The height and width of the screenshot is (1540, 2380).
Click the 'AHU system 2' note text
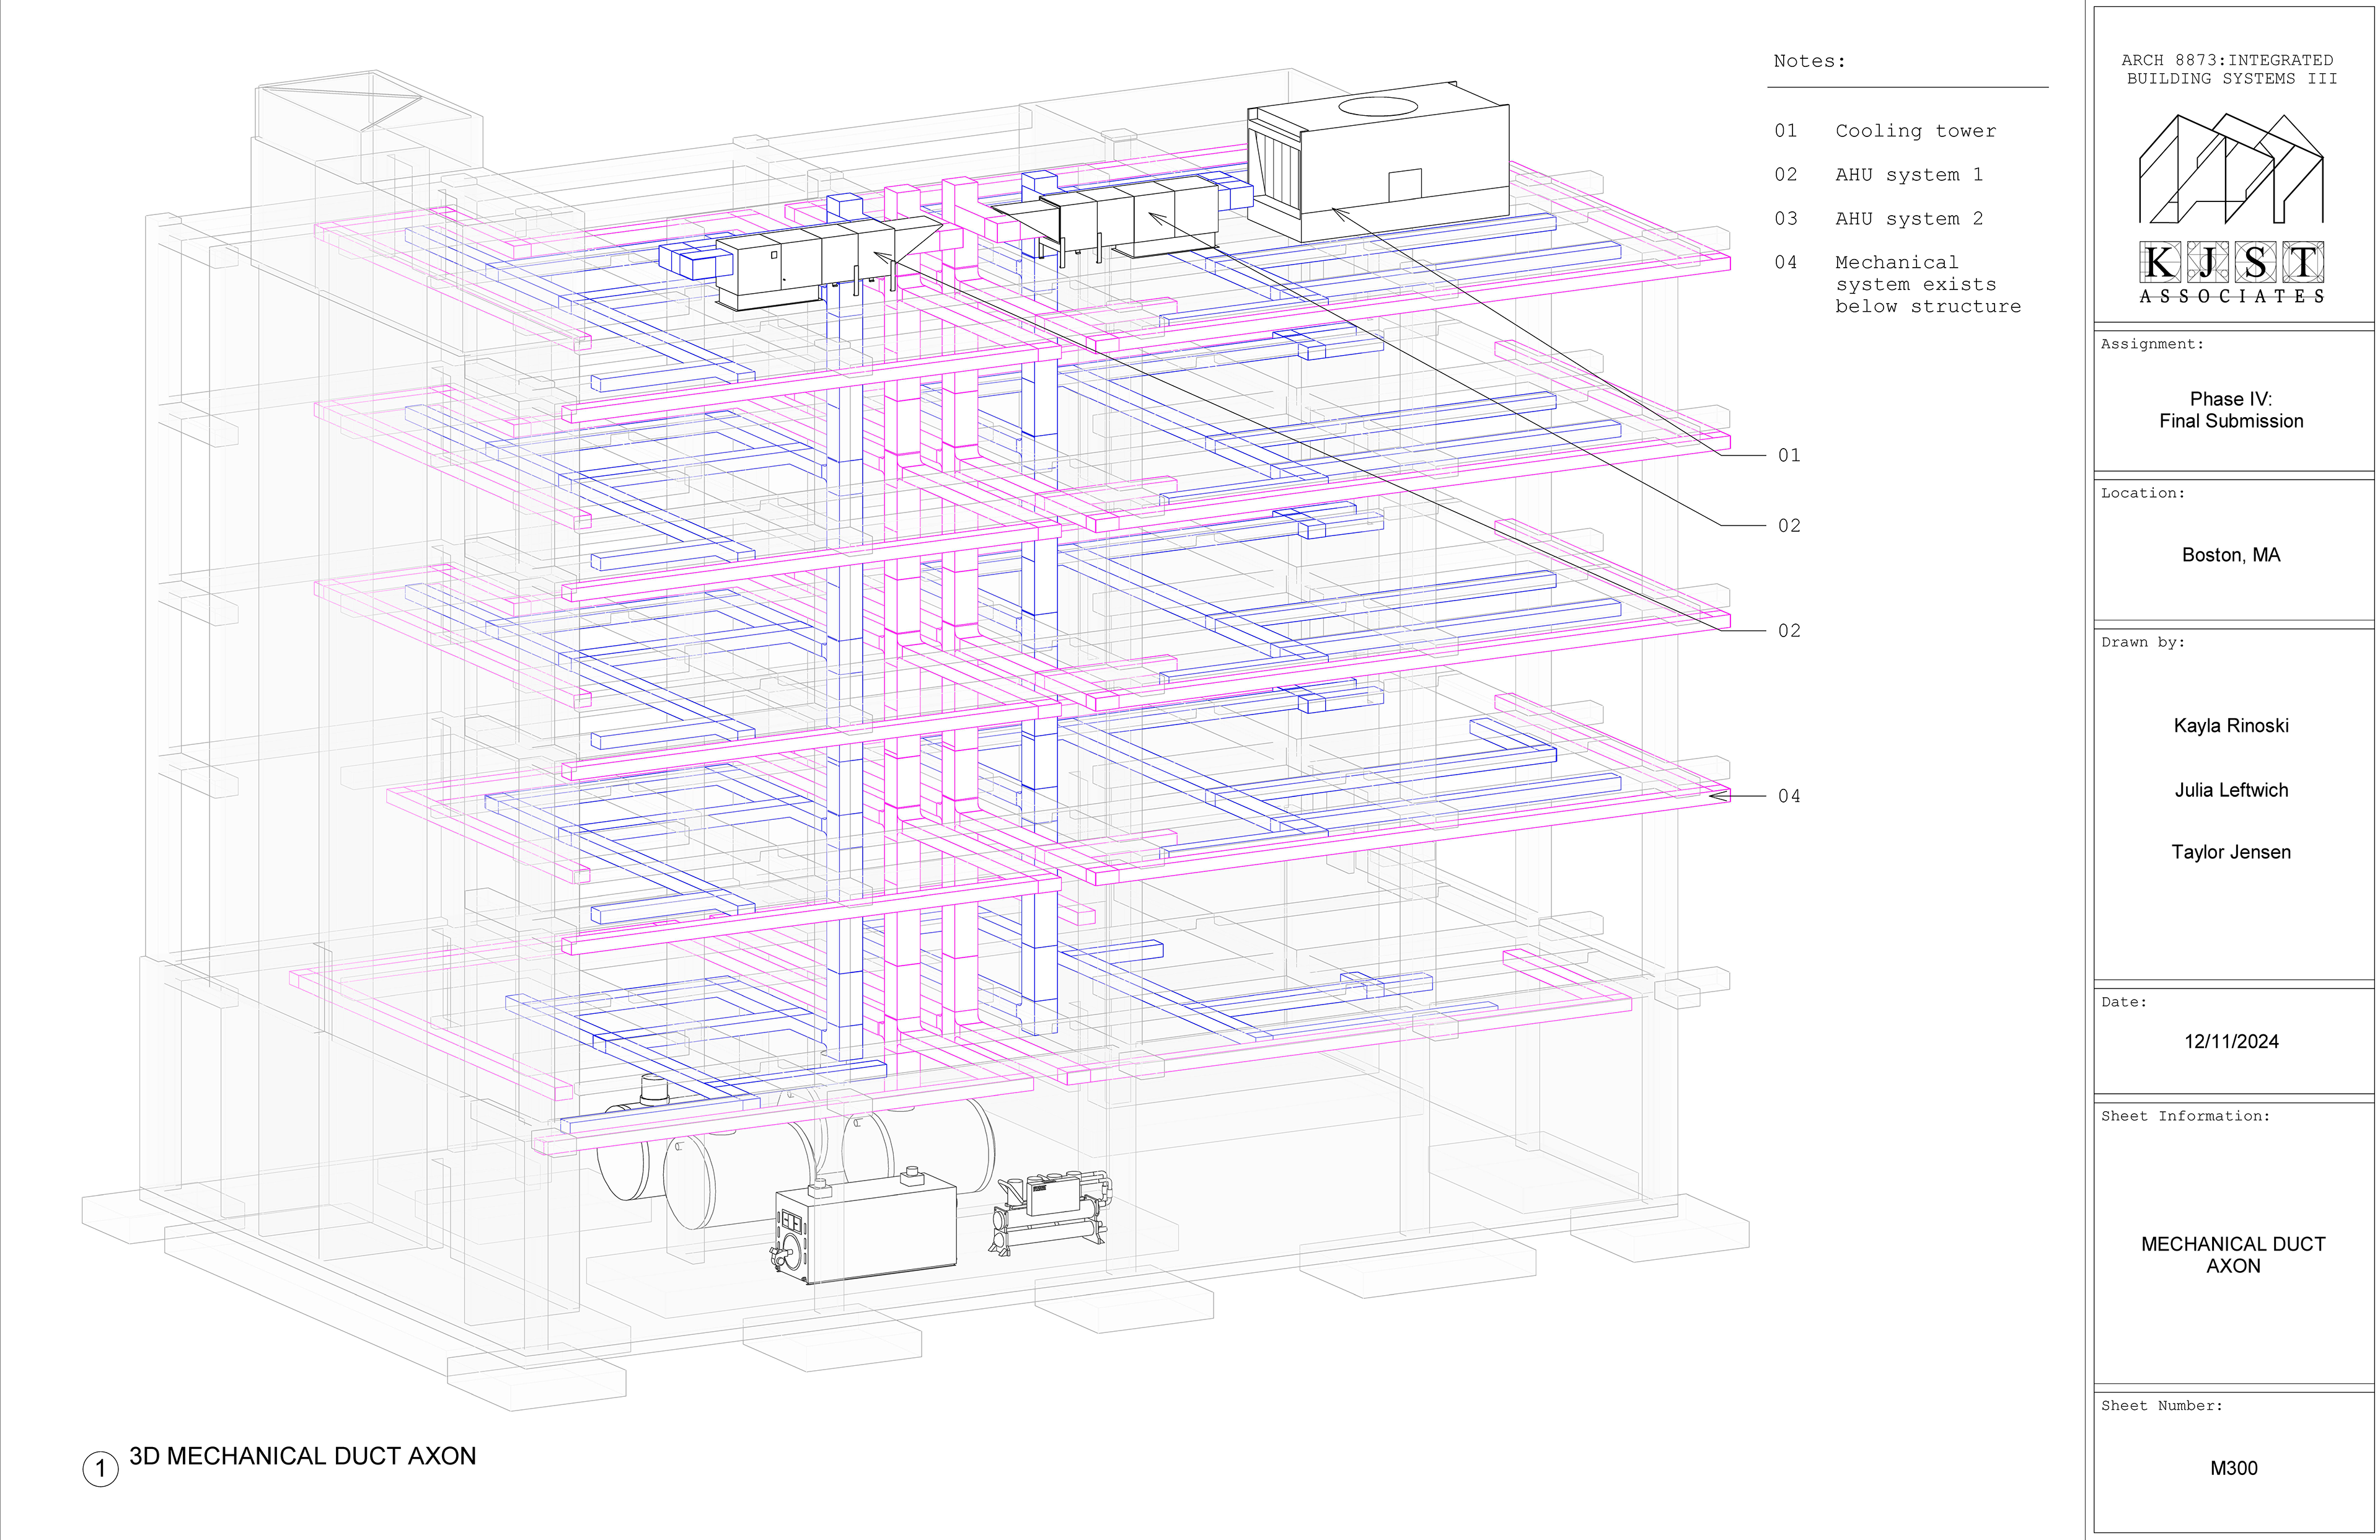(1908, 219)
